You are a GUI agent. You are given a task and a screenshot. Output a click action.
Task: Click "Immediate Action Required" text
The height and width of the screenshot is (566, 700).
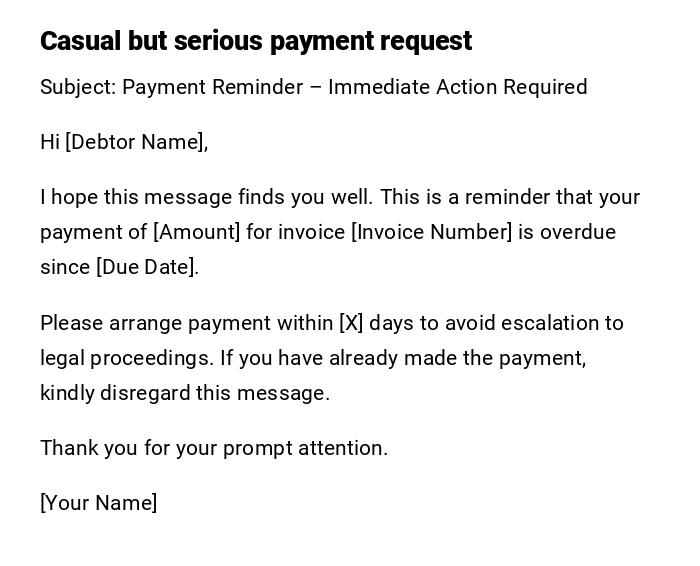[457, 87]
